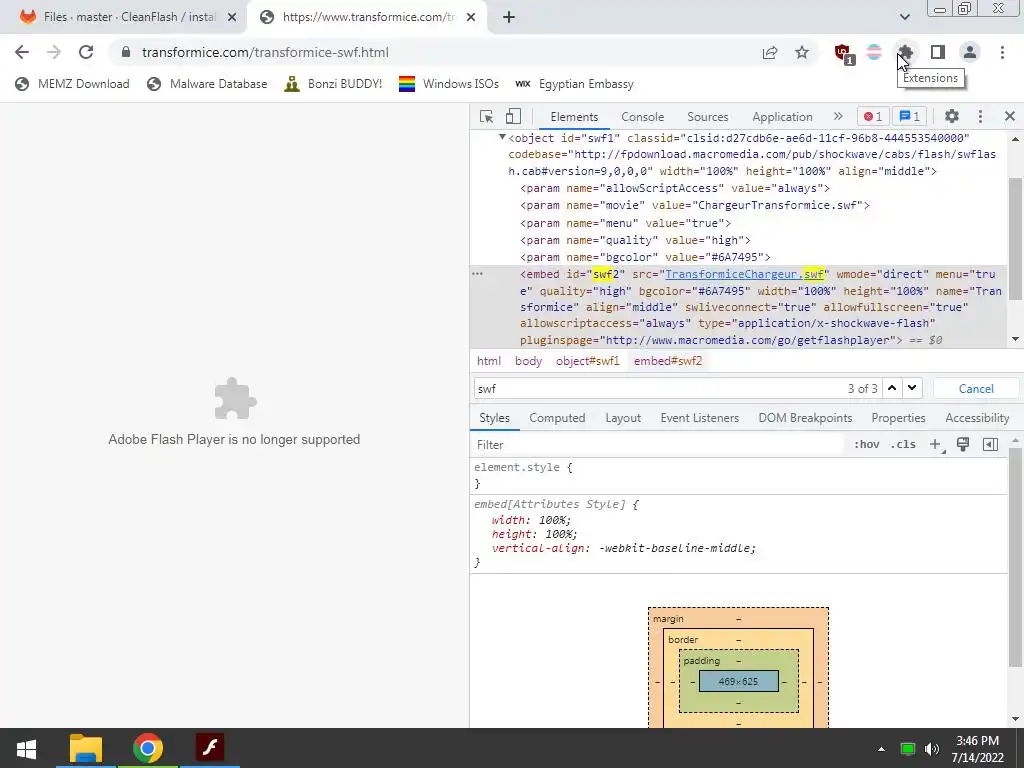Open a new tab with plus
Screen dimensions: 1024x768
click(509, 18)
